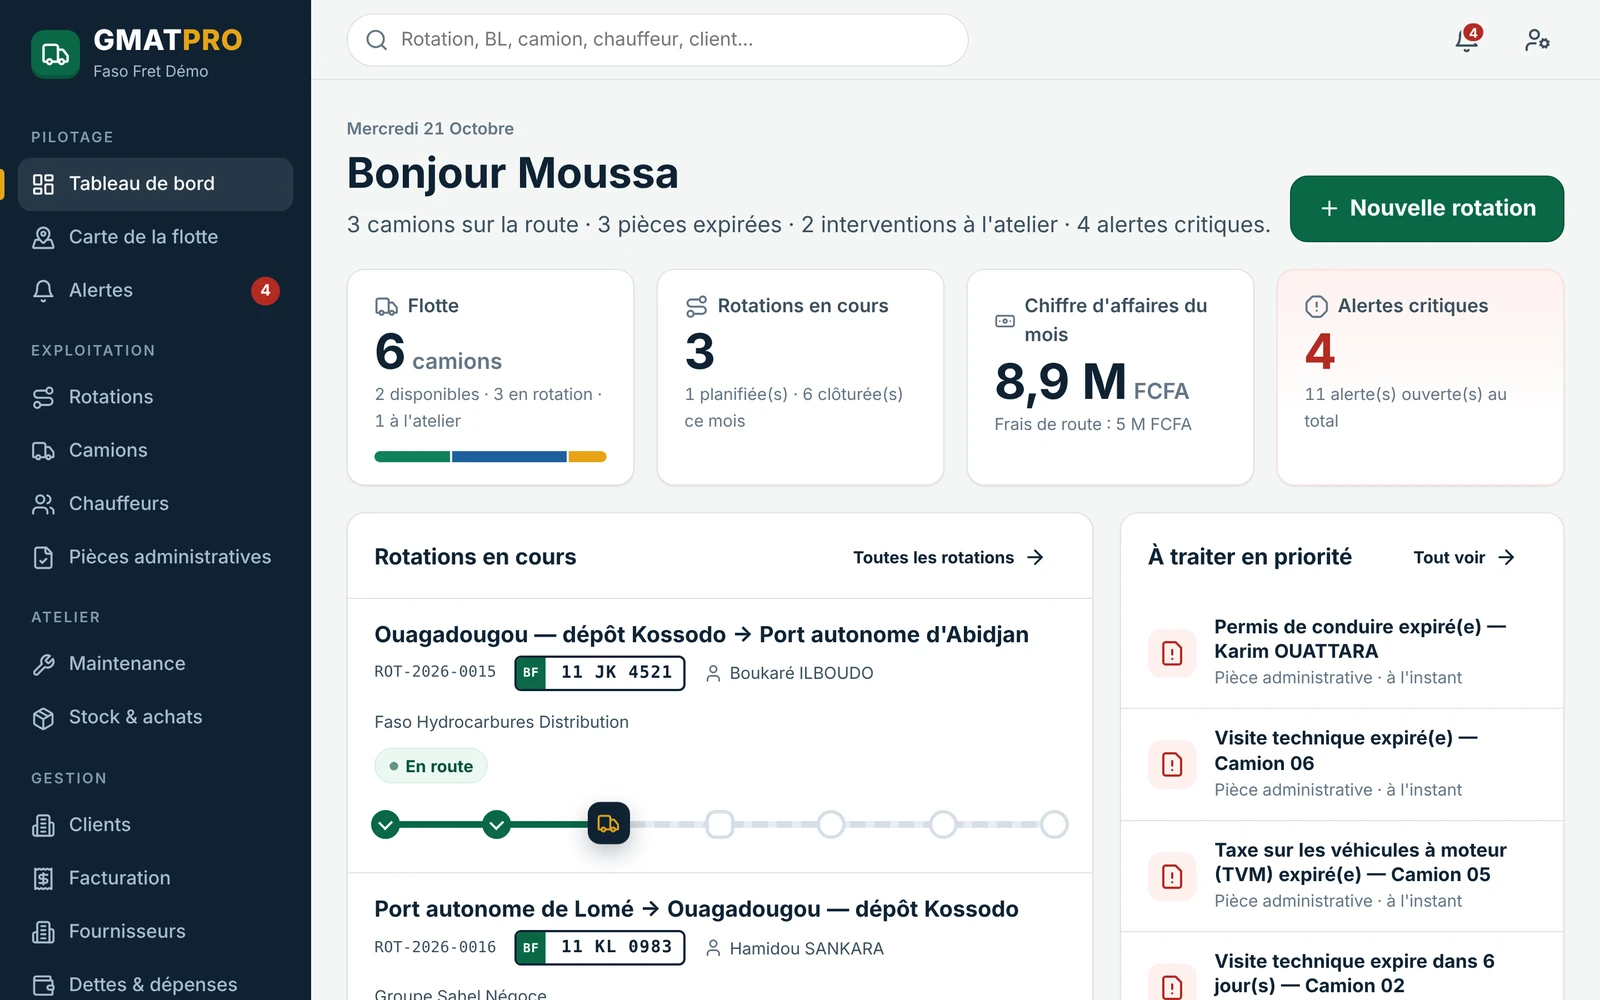Open user settings icon in header
1600x1000 pixels.
pos(1537,40)
